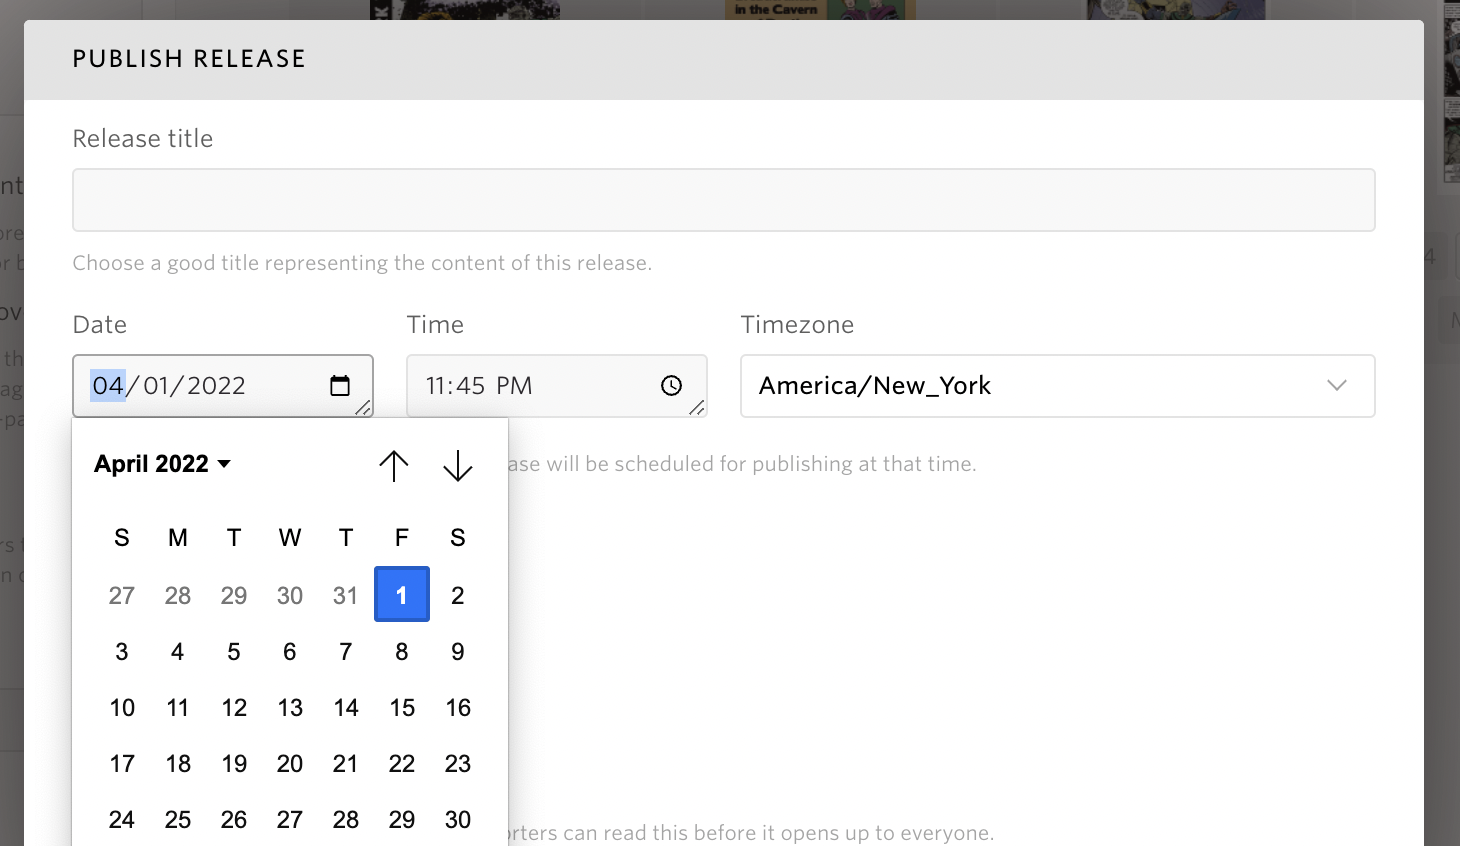Select April 8 in the calendar
Viewport: 1460px width, 846px height.
(x=402, y=651)
